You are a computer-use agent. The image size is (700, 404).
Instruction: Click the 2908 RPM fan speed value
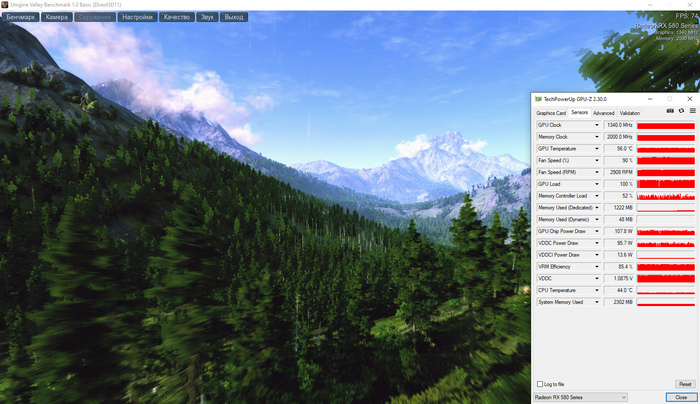point(619,172)
